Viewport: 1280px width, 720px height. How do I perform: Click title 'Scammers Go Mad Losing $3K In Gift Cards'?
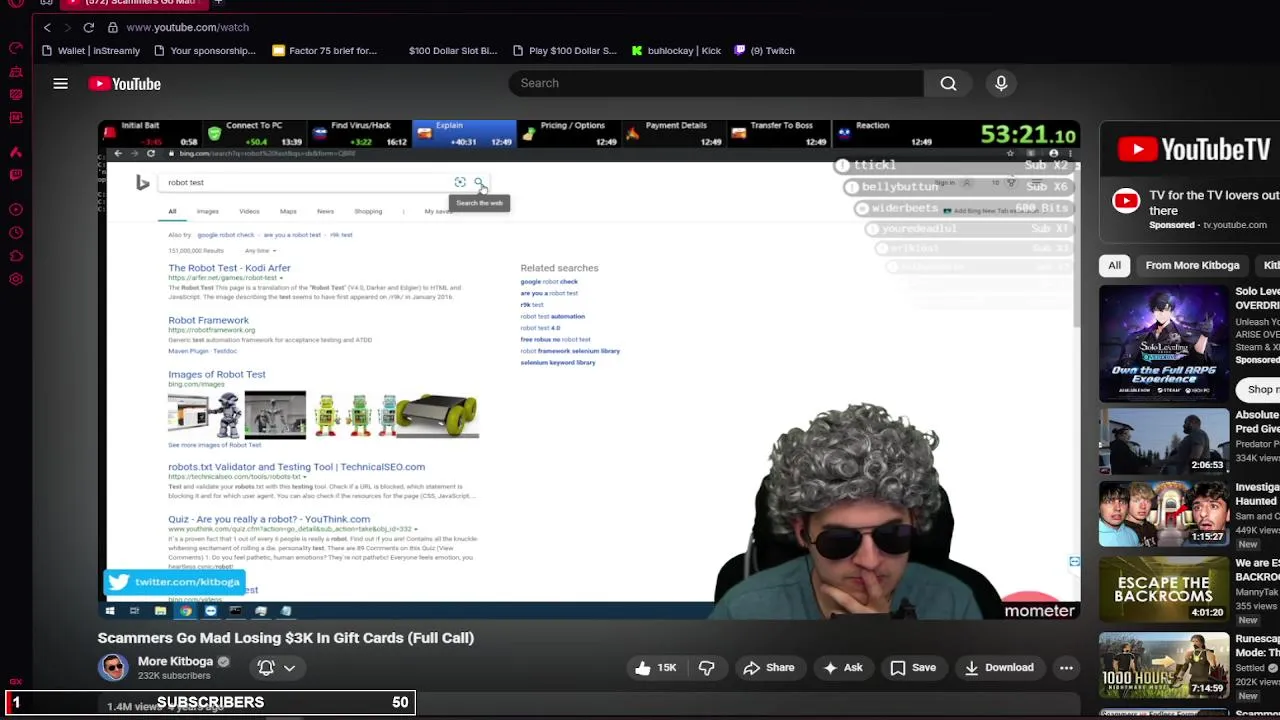(x=286, y=638)
